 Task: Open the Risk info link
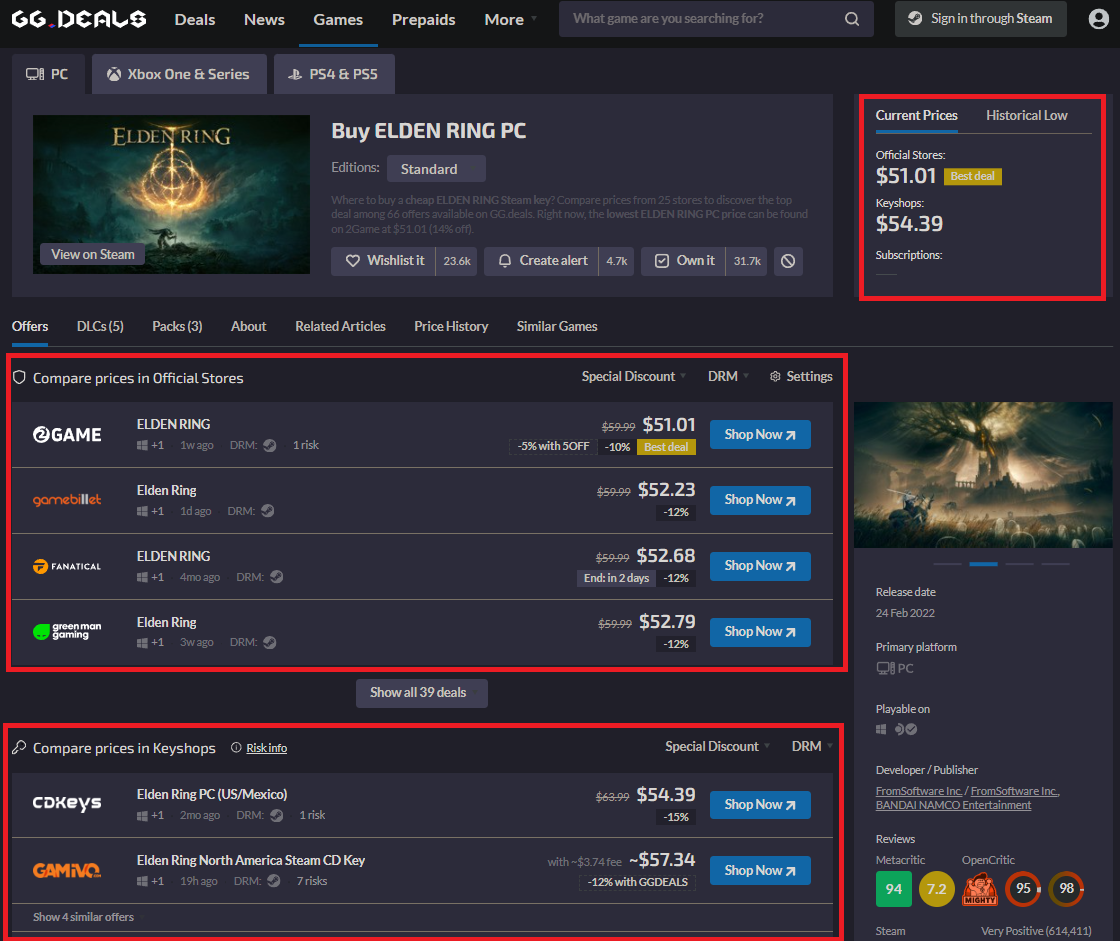[266, 748]
